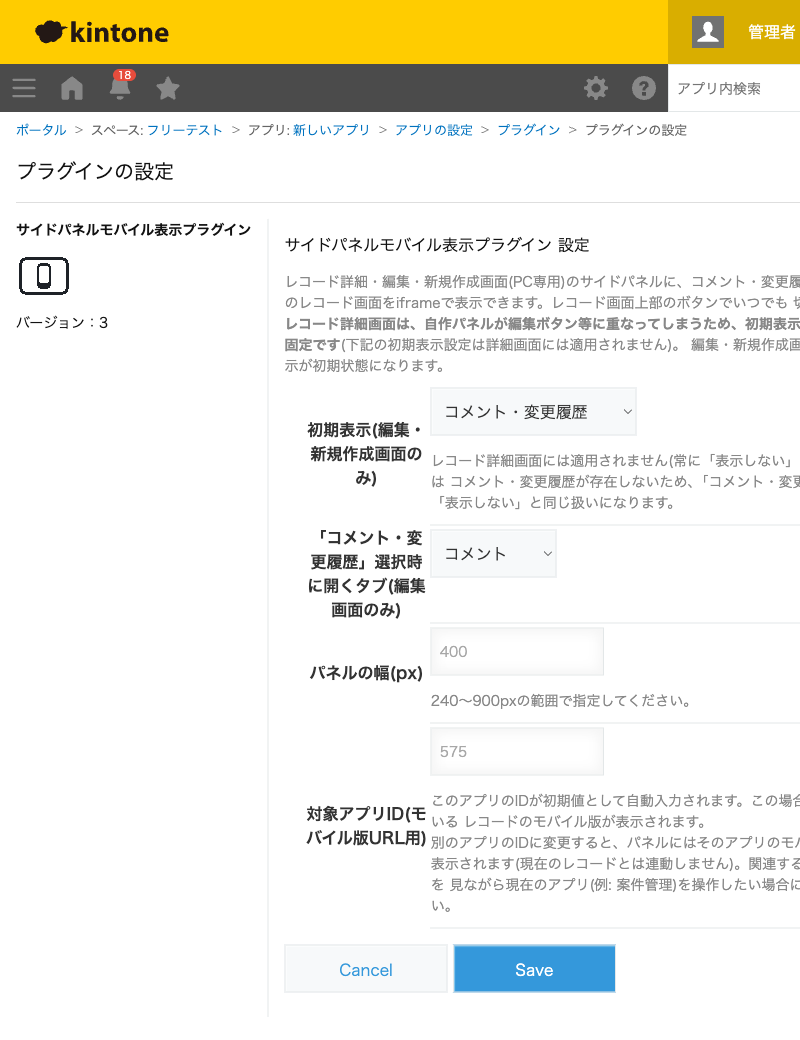Click the app ID field showing 575

pos(517,751)
